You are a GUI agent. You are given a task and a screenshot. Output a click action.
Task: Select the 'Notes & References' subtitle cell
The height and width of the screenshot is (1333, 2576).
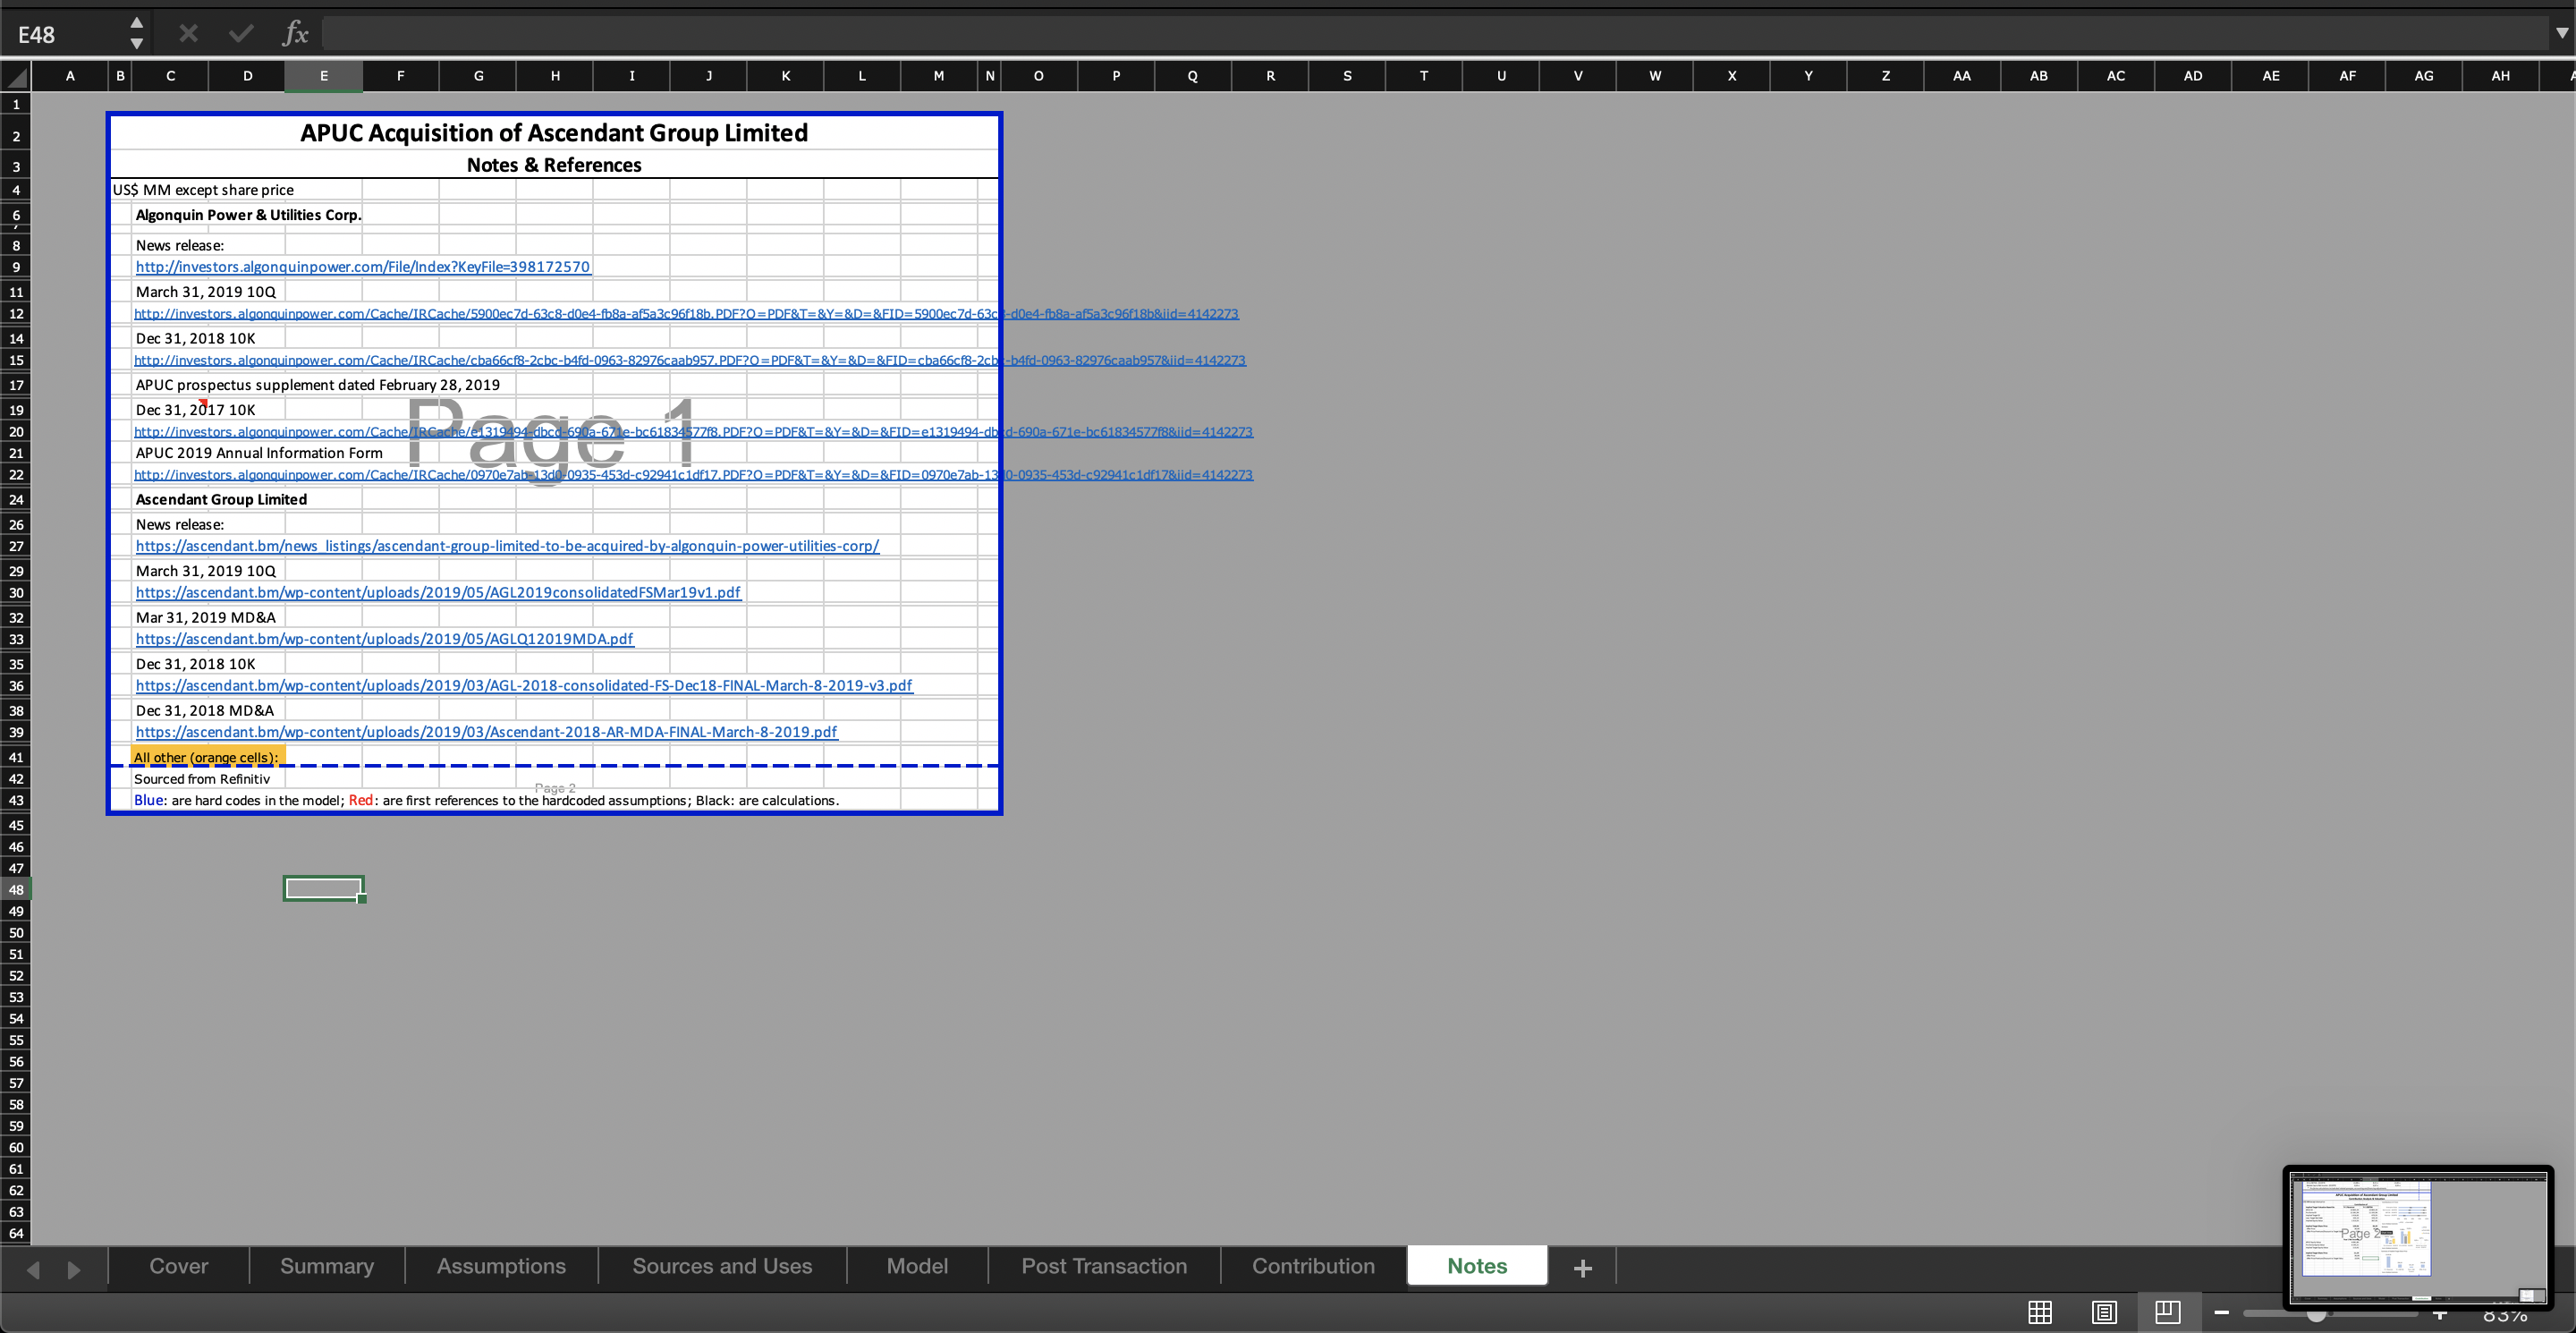pyautogui.click(x=554, y=165)
